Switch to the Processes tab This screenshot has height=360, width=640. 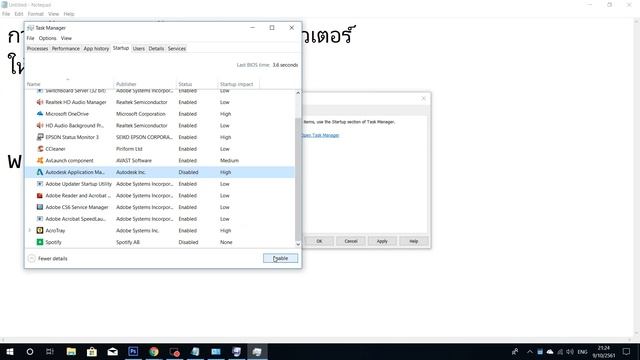tap(38, 49)
